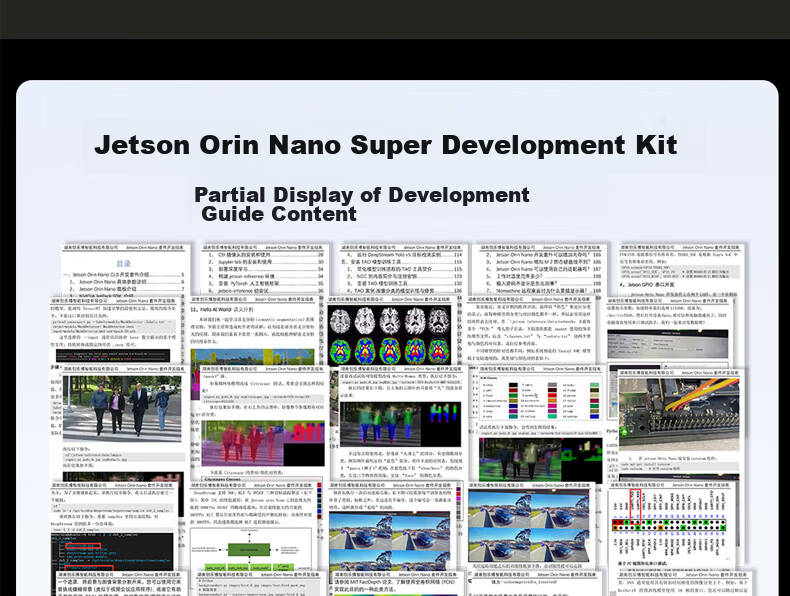Select the green-blue segmented pedestrians image
The width and height of the screenshot is (790, 596).
(x=401, y=424)
